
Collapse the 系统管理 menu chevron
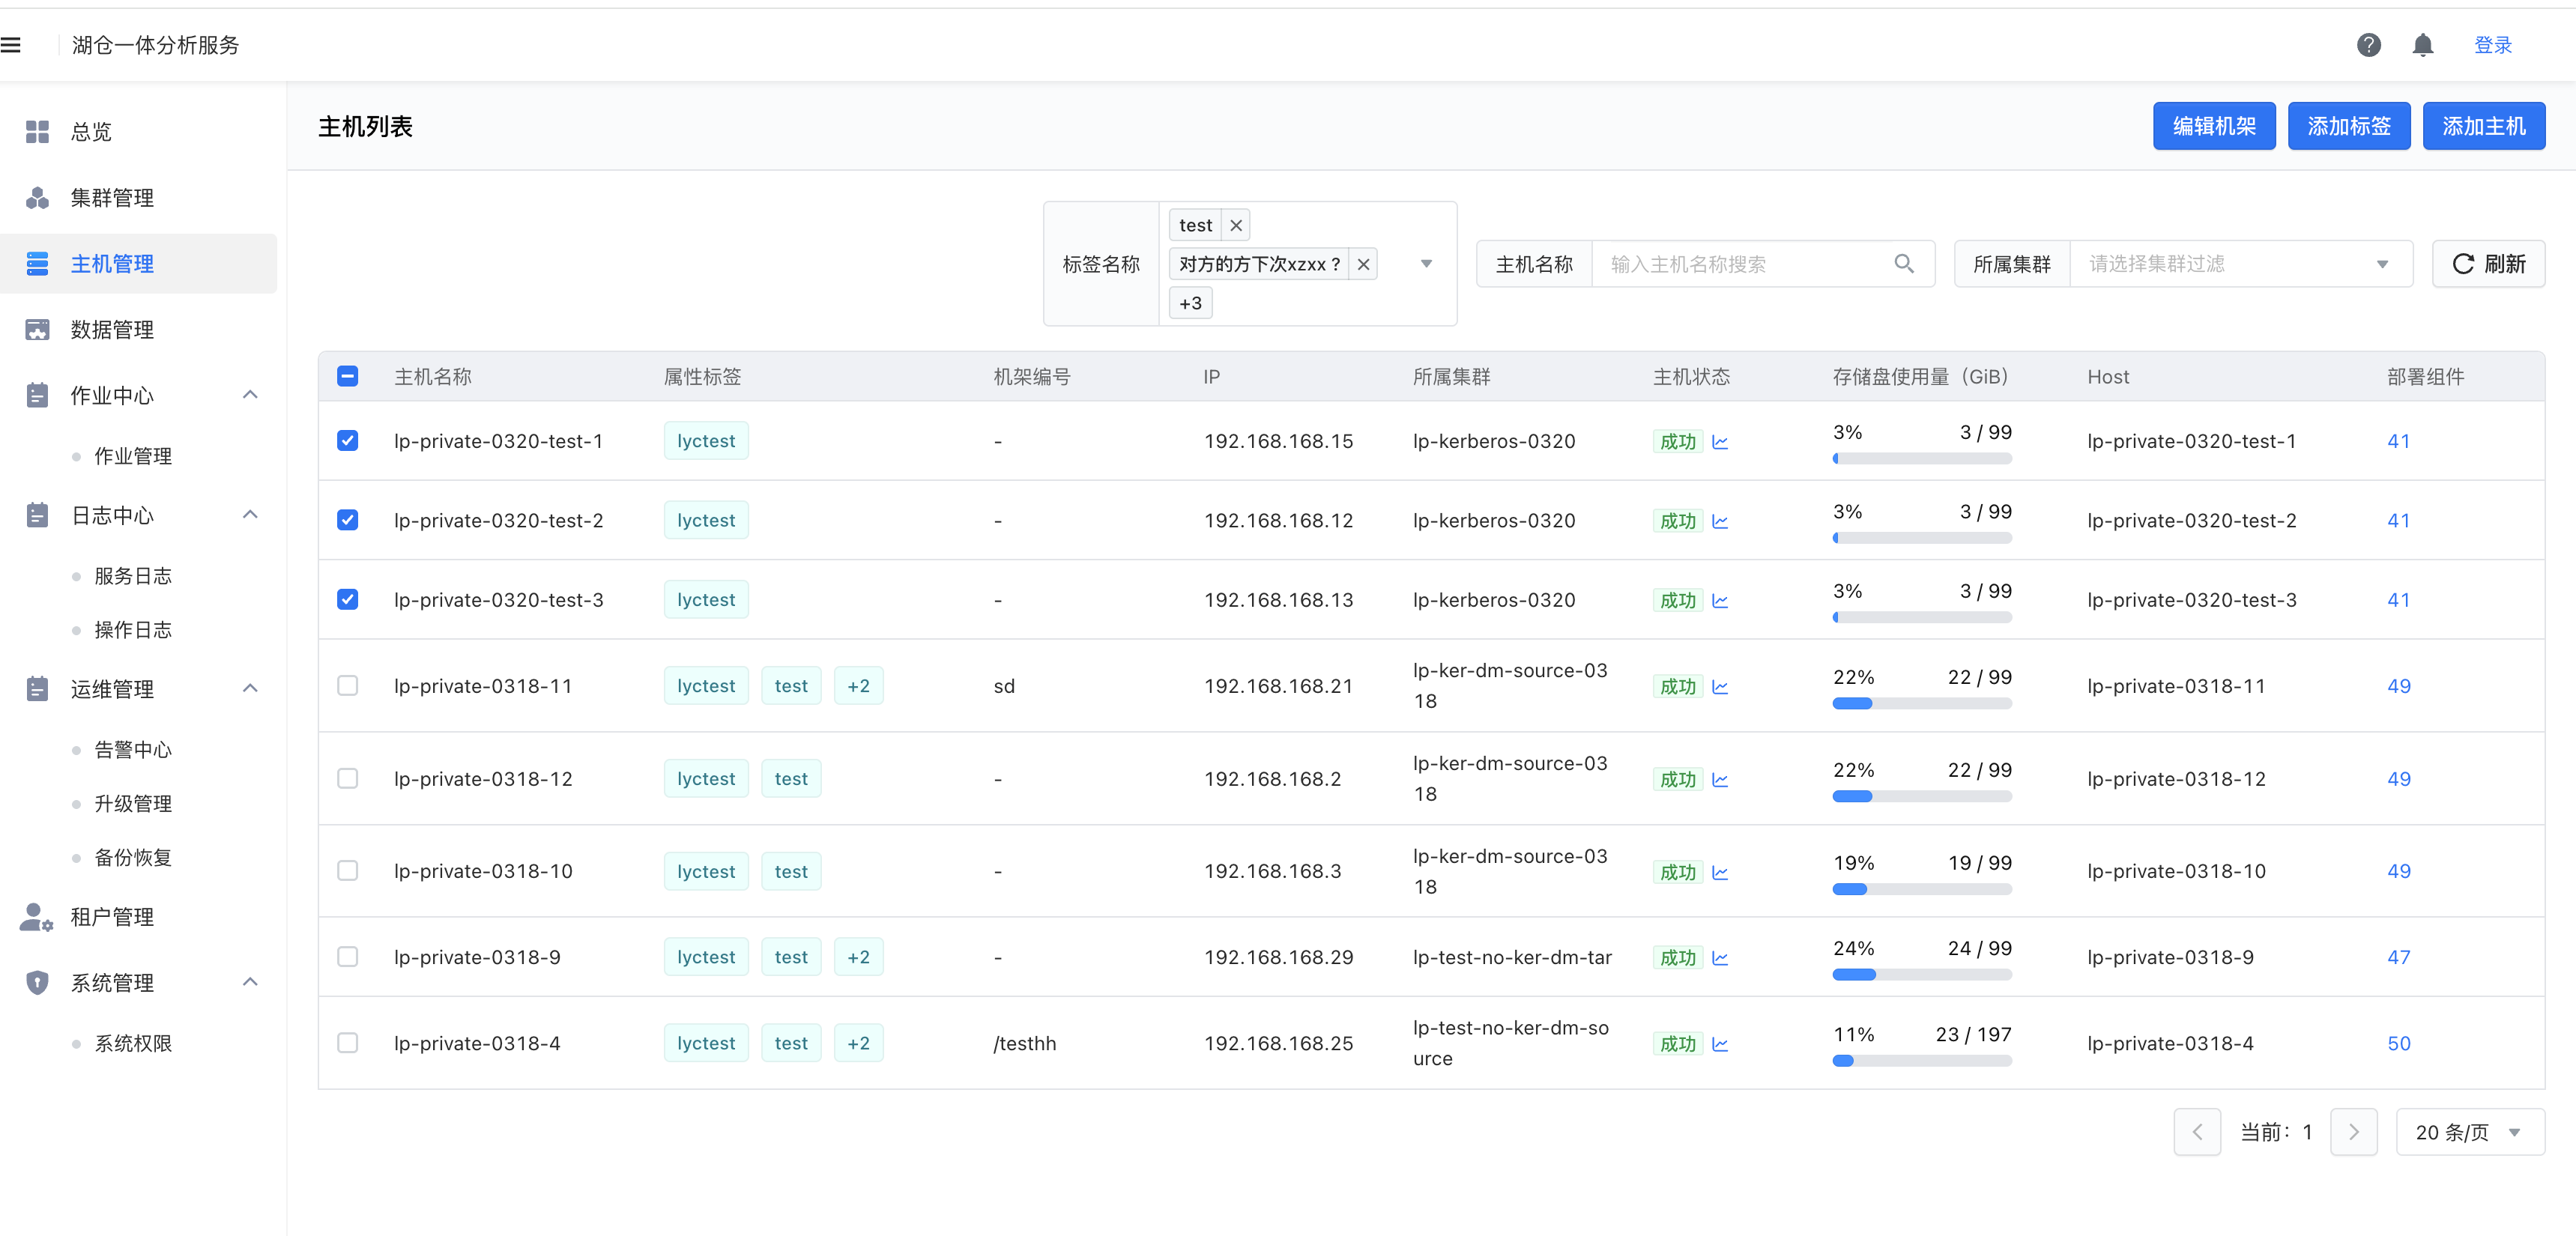pos(251,983)
